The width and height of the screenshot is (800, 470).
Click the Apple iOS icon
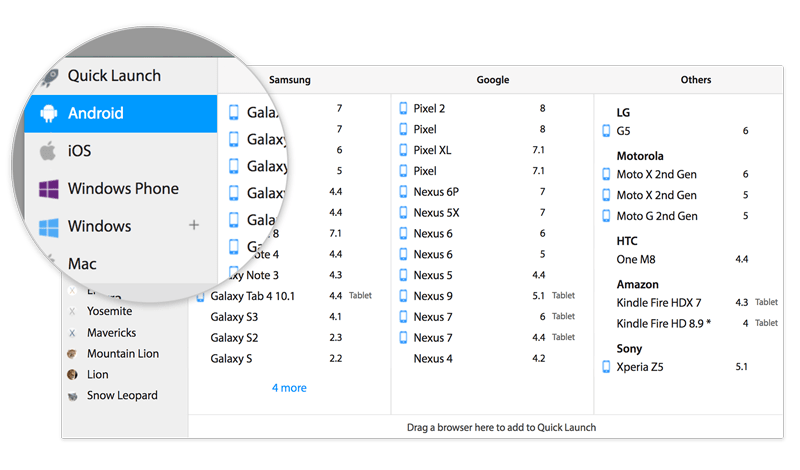point(48,151)
